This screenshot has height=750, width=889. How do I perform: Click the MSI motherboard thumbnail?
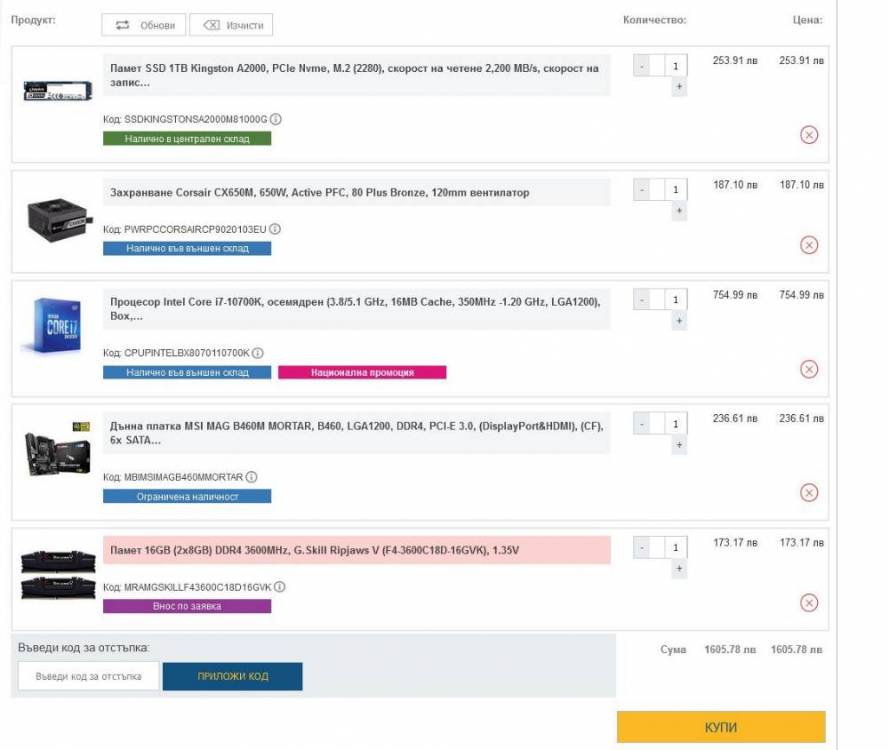[57, 449]
